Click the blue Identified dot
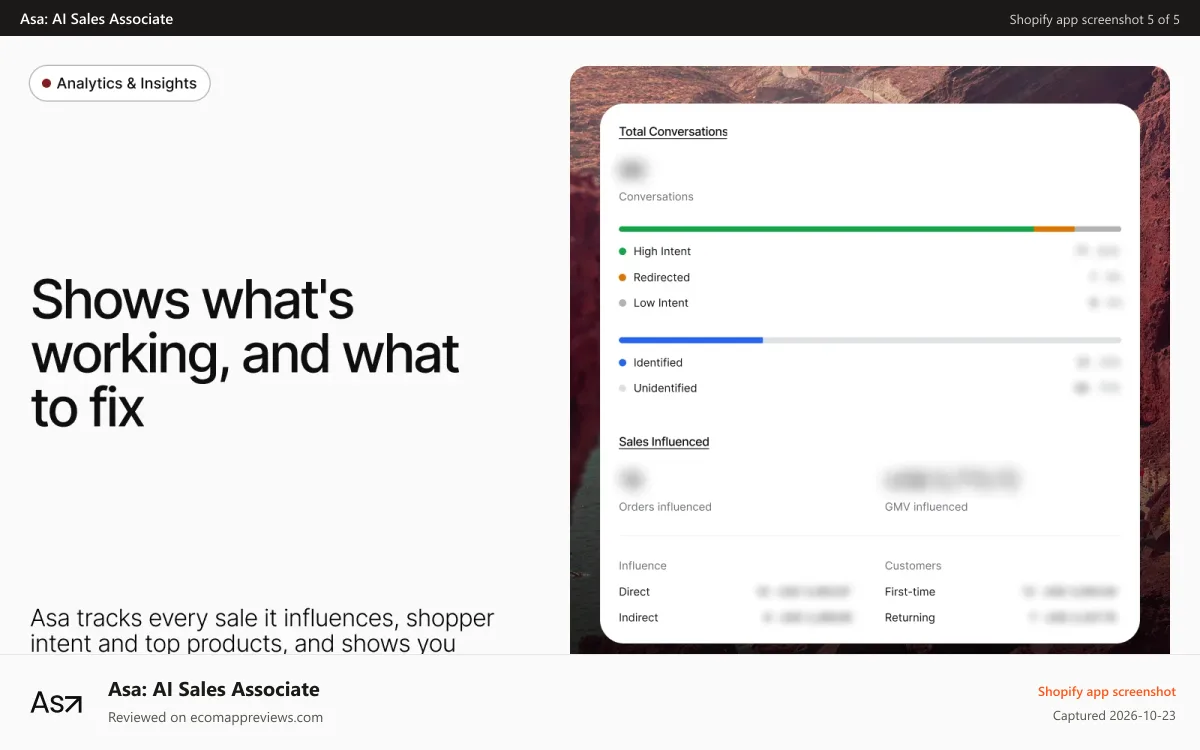 click(x=622, y=362)
